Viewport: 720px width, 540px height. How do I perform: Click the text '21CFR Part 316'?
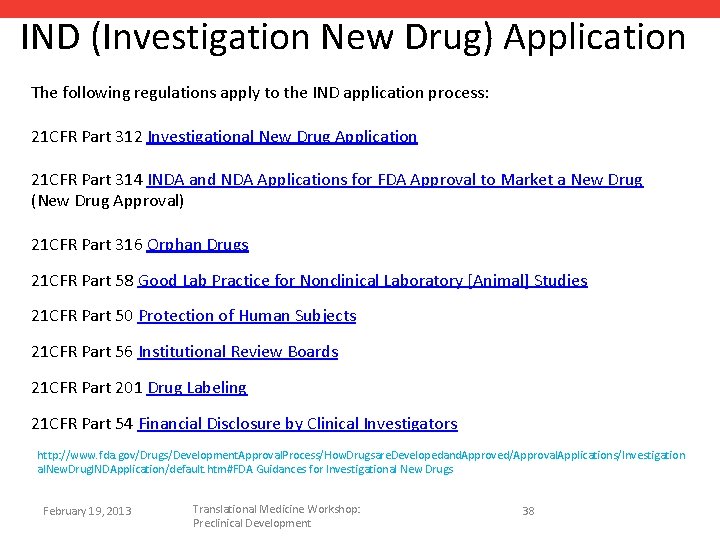[87, 245]
